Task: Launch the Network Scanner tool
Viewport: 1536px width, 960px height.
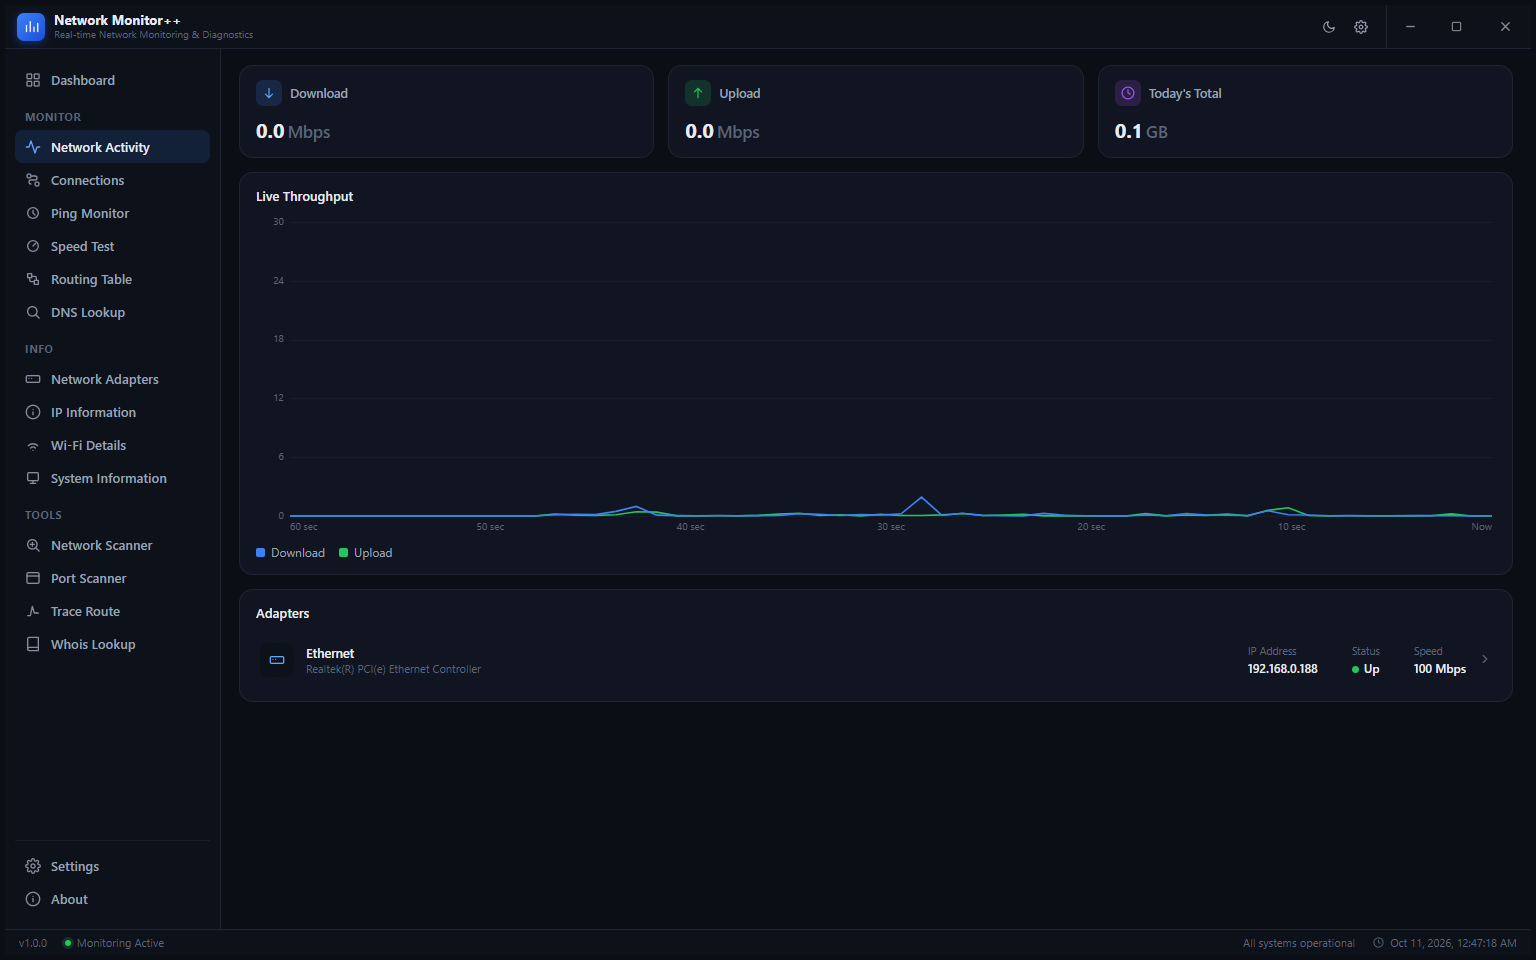Action: pyautogui.click(x=112, y=545)
